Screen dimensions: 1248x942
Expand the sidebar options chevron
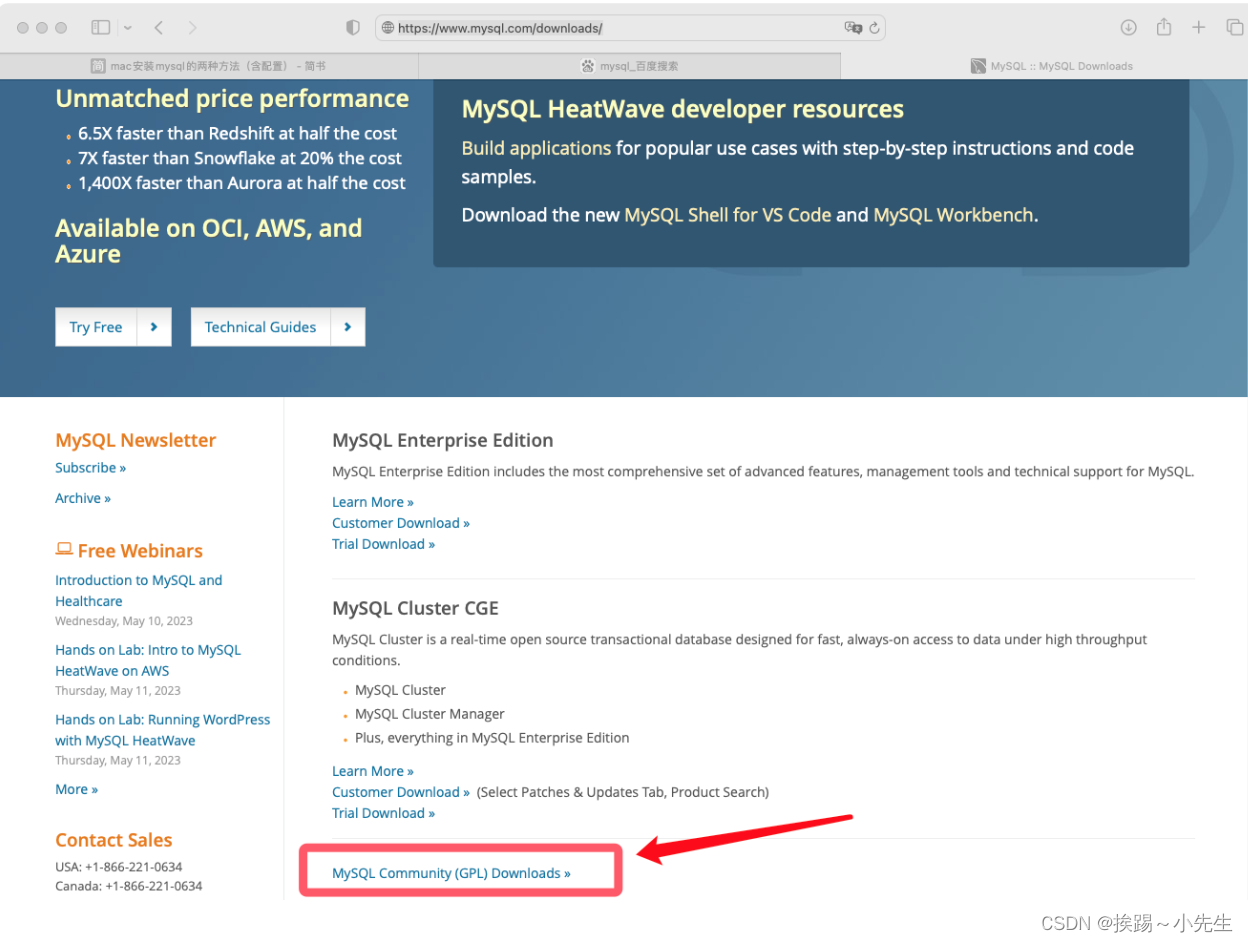point(126,27)
